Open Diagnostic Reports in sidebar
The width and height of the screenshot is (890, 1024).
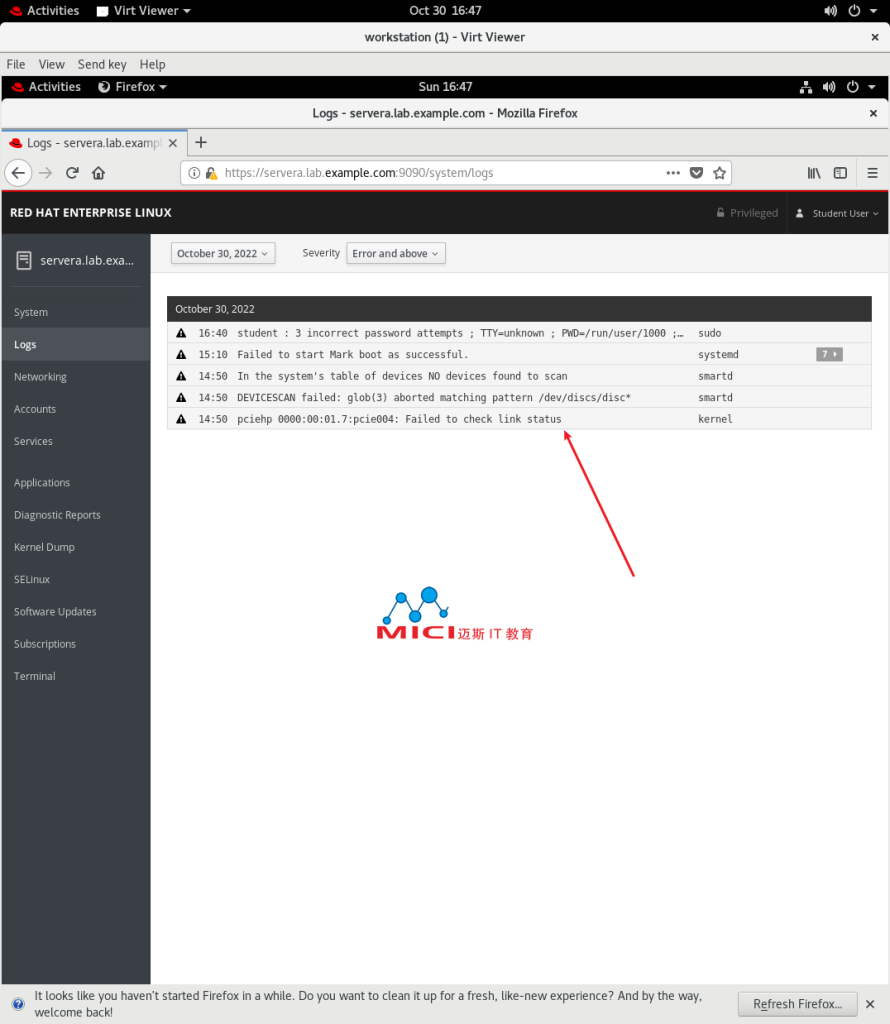[x=76, y=515]
